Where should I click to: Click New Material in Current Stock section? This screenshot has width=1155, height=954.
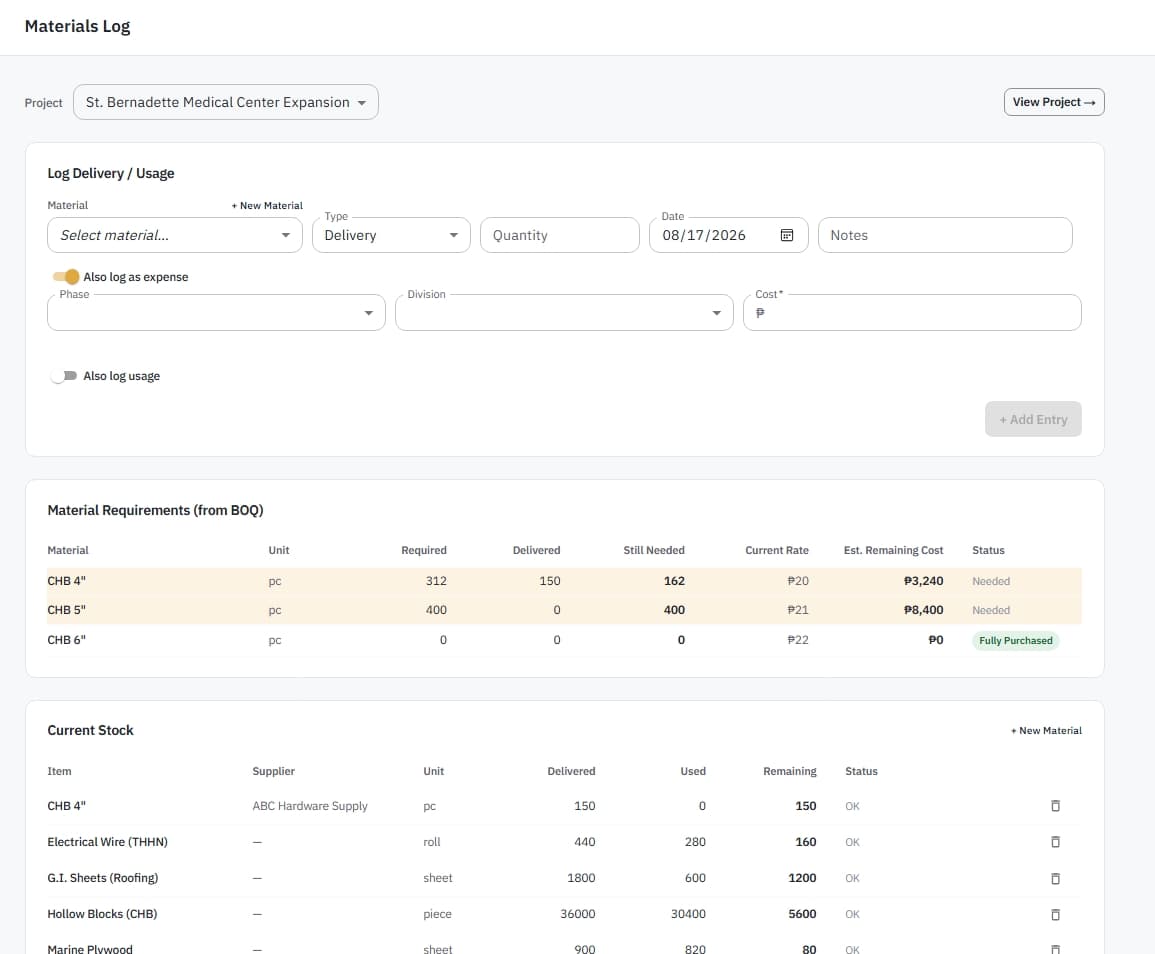coord(1046,731)
